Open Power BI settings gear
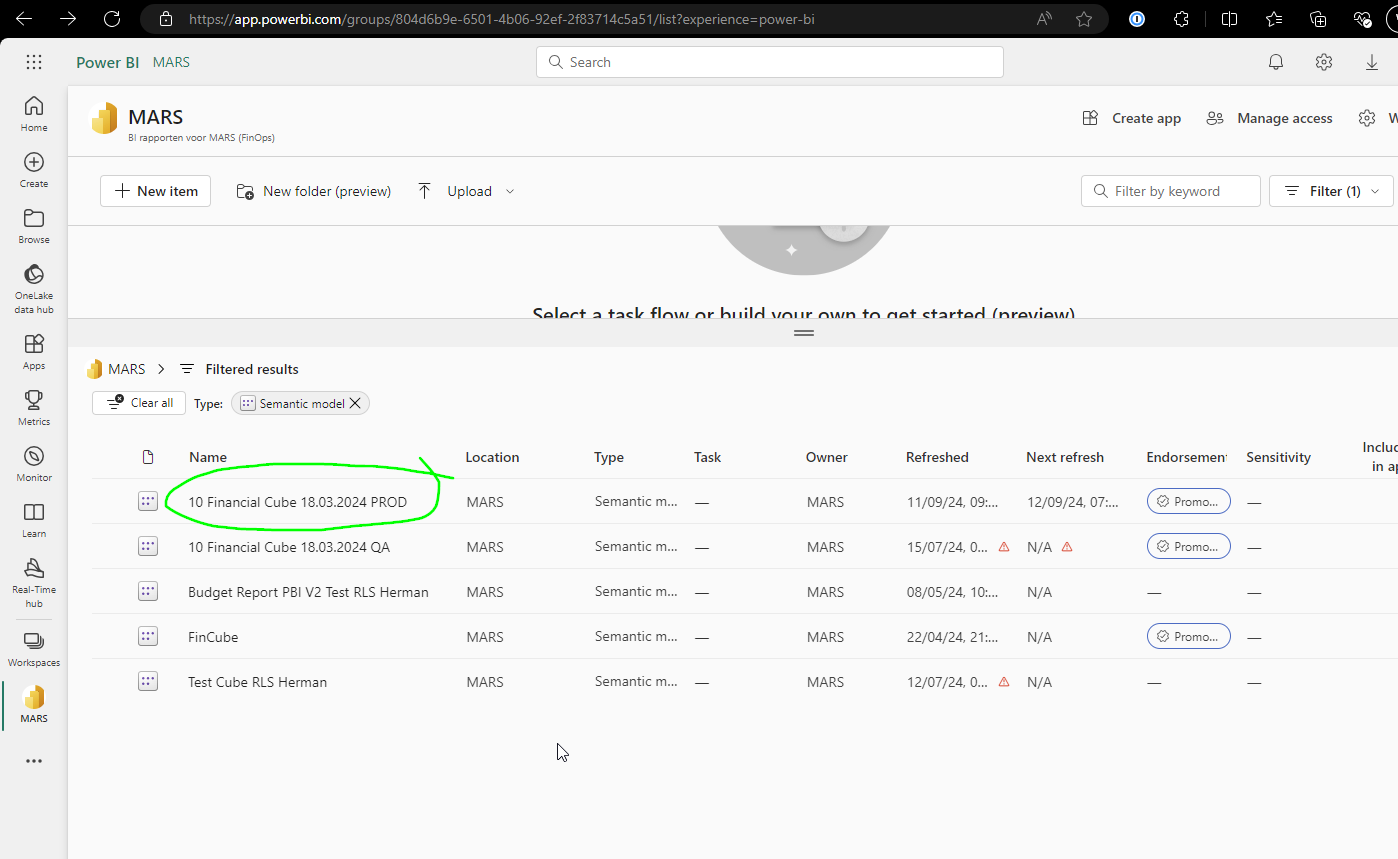 pyautogui.click(x=1324, y=62)
